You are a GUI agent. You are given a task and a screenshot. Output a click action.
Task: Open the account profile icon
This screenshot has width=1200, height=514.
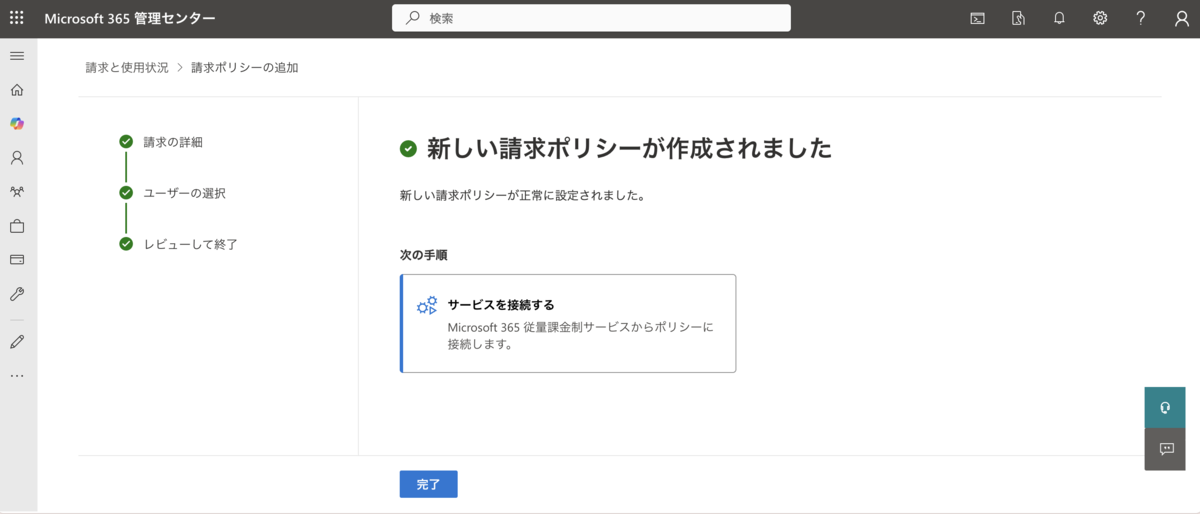(1182, 18)
